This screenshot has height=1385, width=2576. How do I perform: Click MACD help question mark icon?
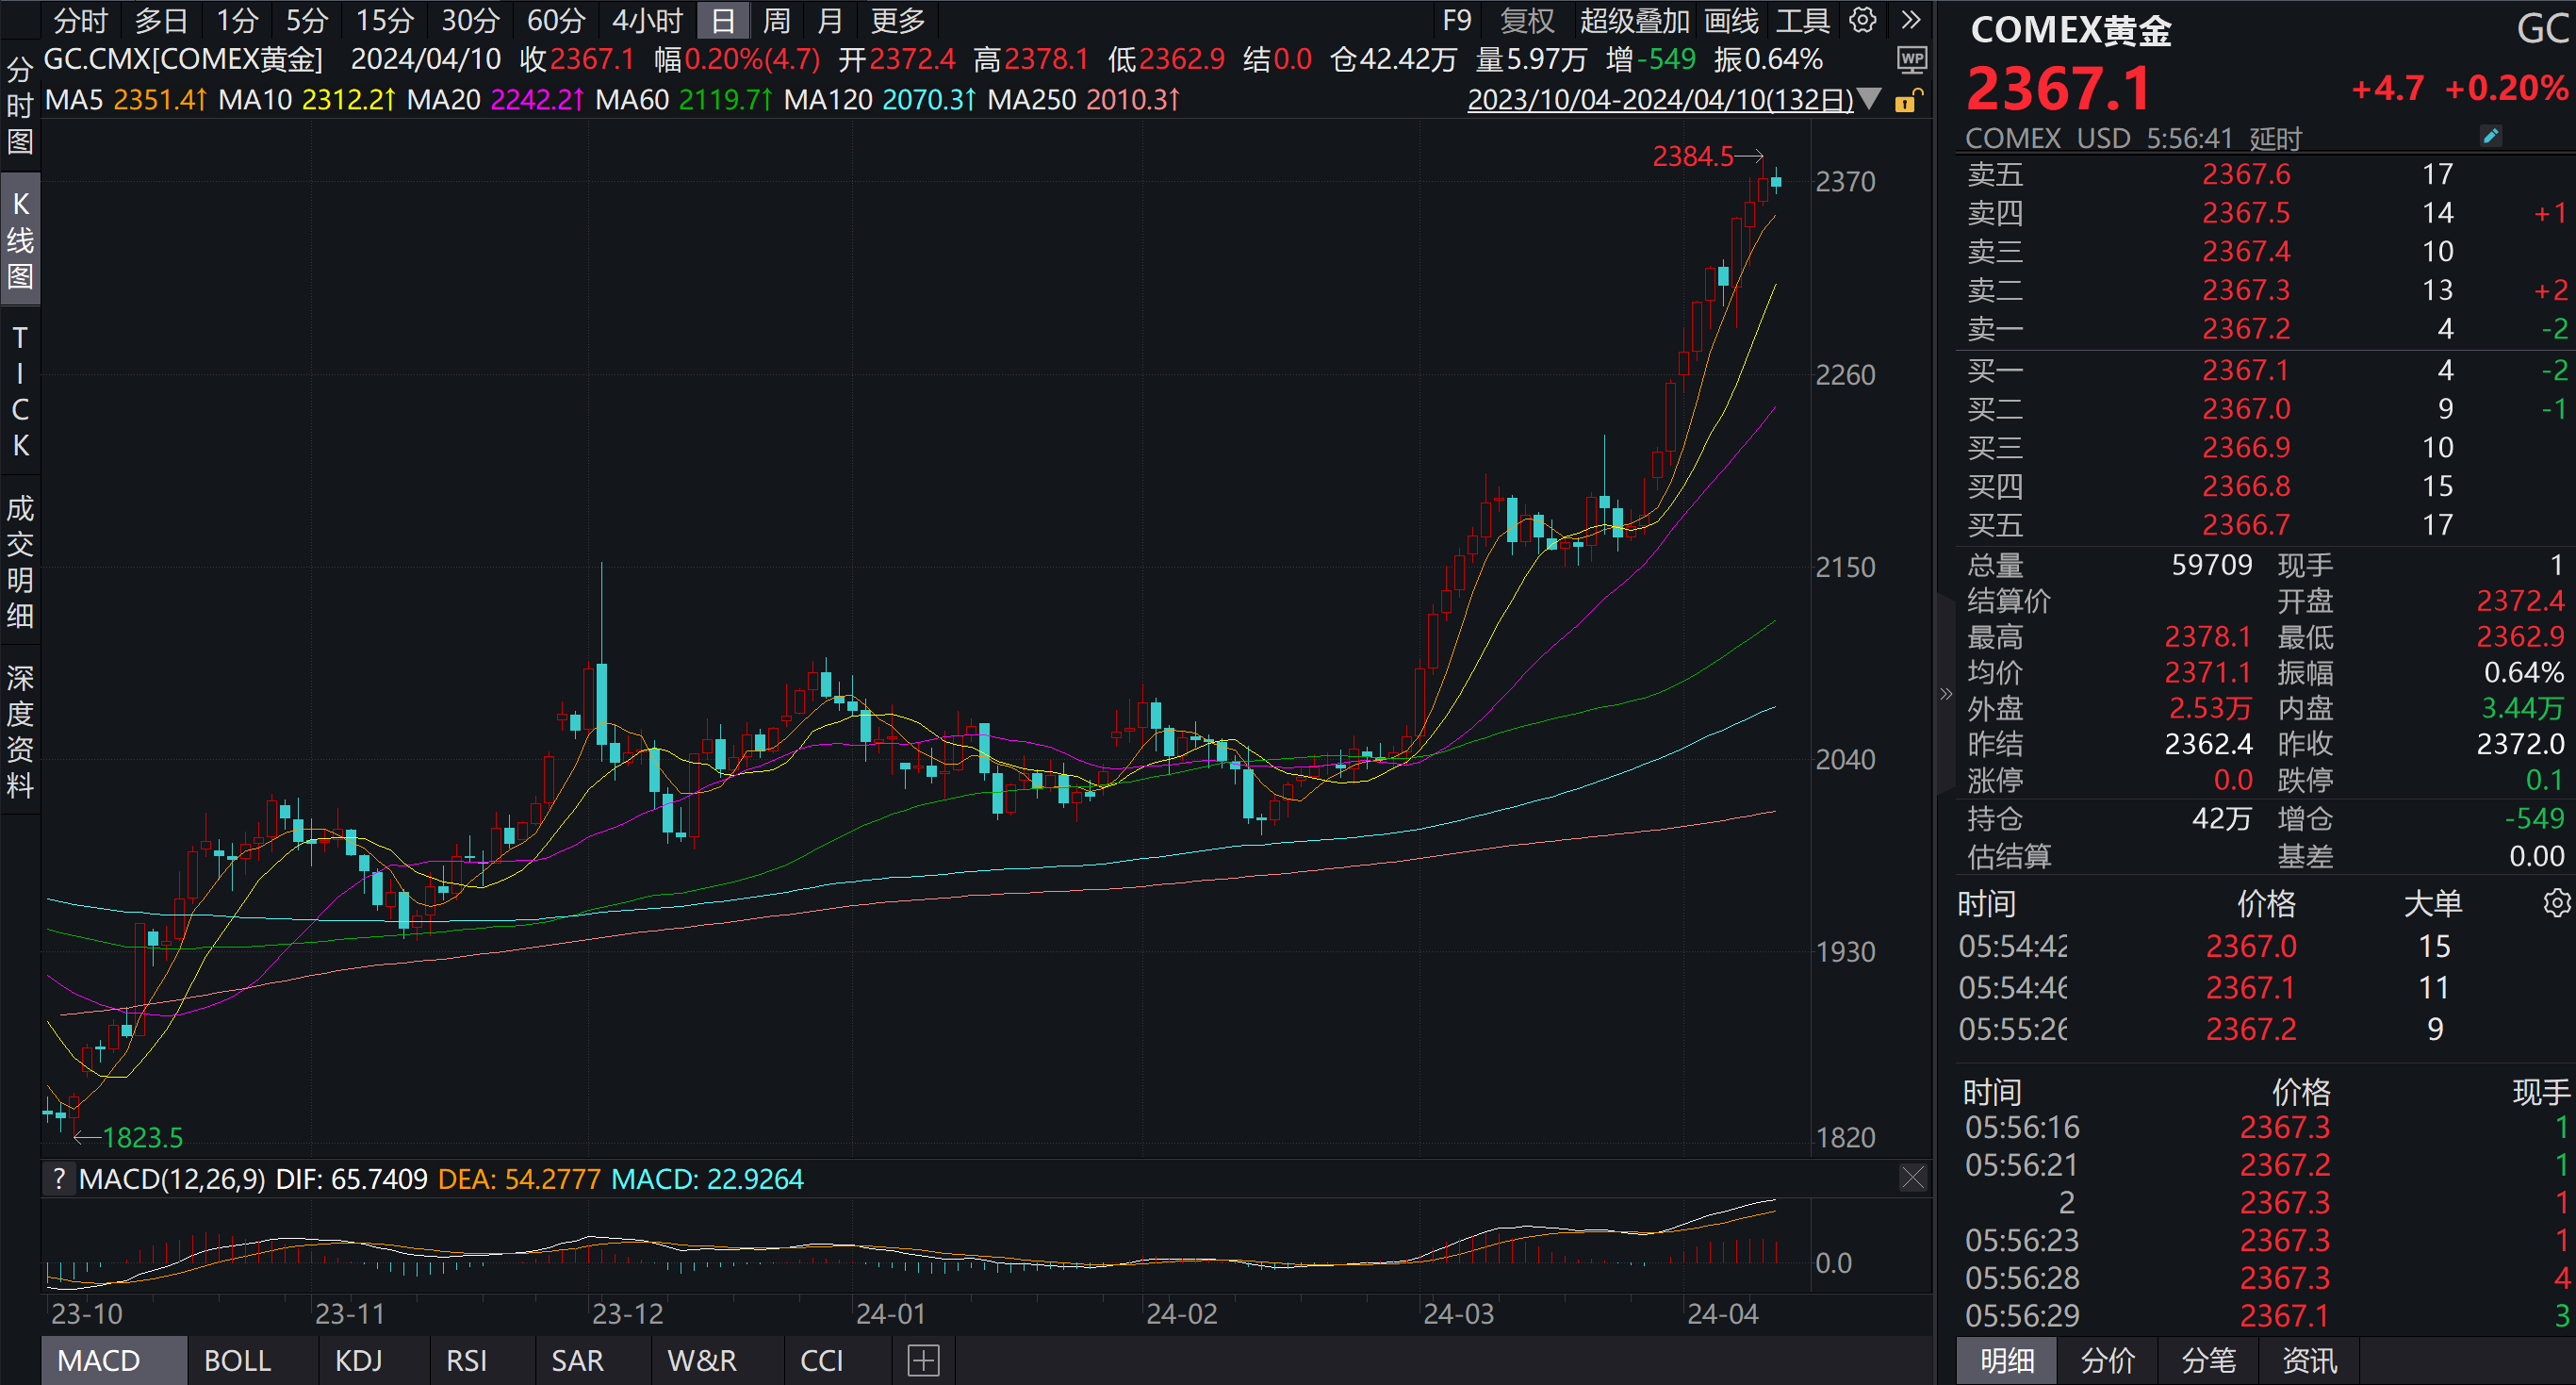59,1179
